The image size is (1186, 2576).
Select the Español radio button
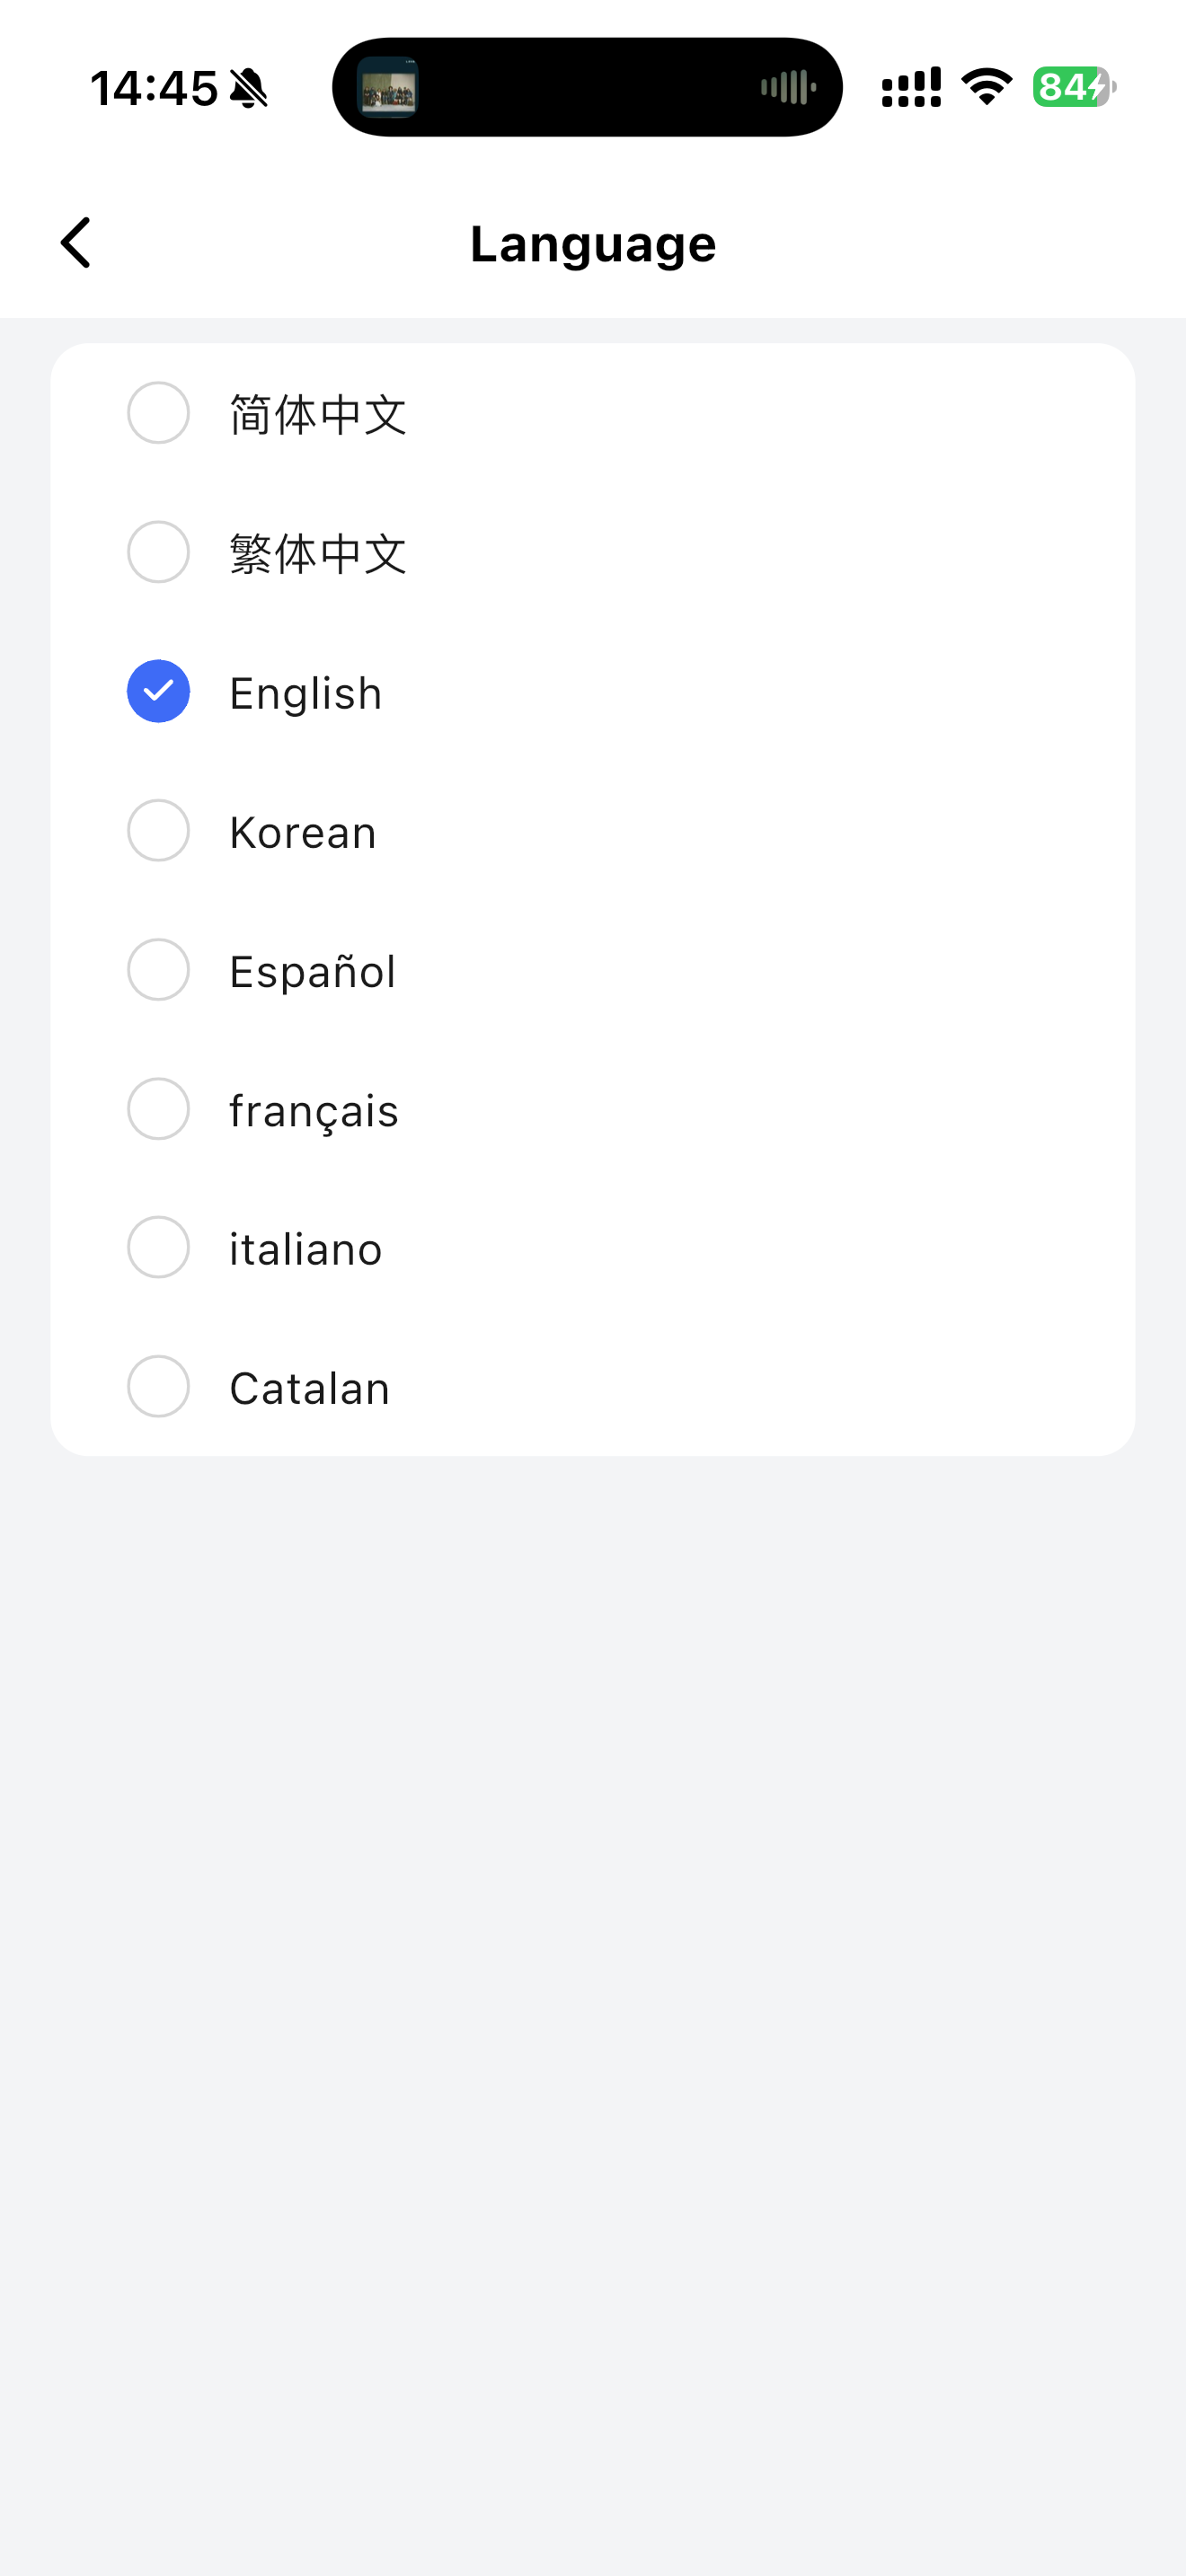158,970
